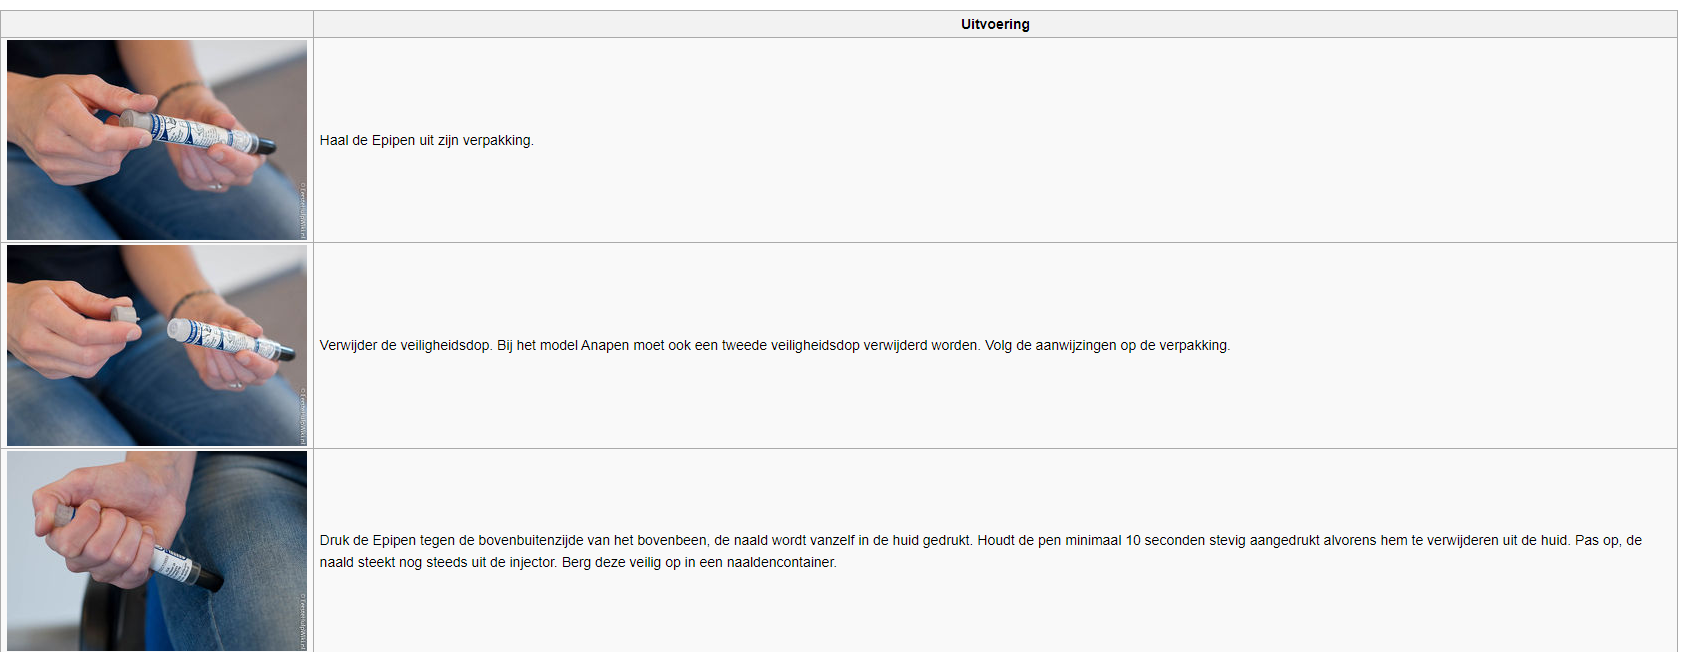Click the vertical watermark on the third photo
The image size is (1682, 652).
(x=303, y=622)
